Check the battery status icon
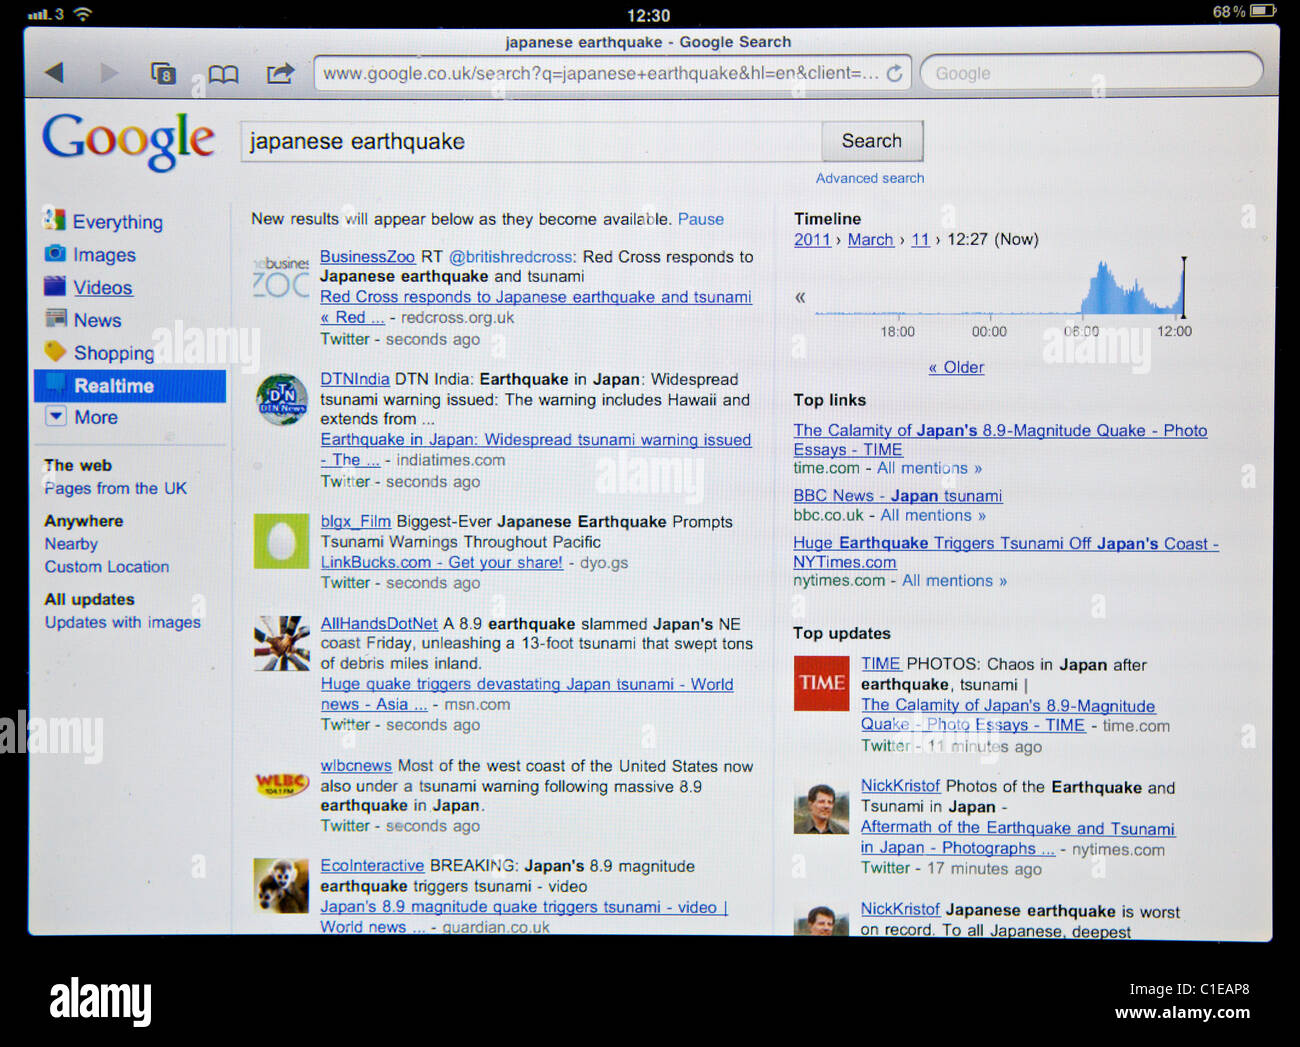The width and height of the screenshot is (1300, 1047). pyautogui.click(x=1263, y=11)
